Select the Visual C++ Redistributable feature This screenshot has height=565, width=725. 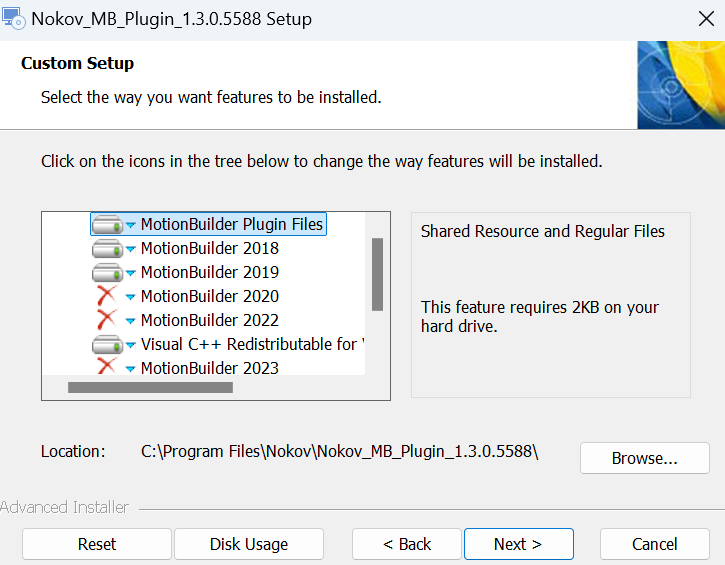click(x=252, y=345)
